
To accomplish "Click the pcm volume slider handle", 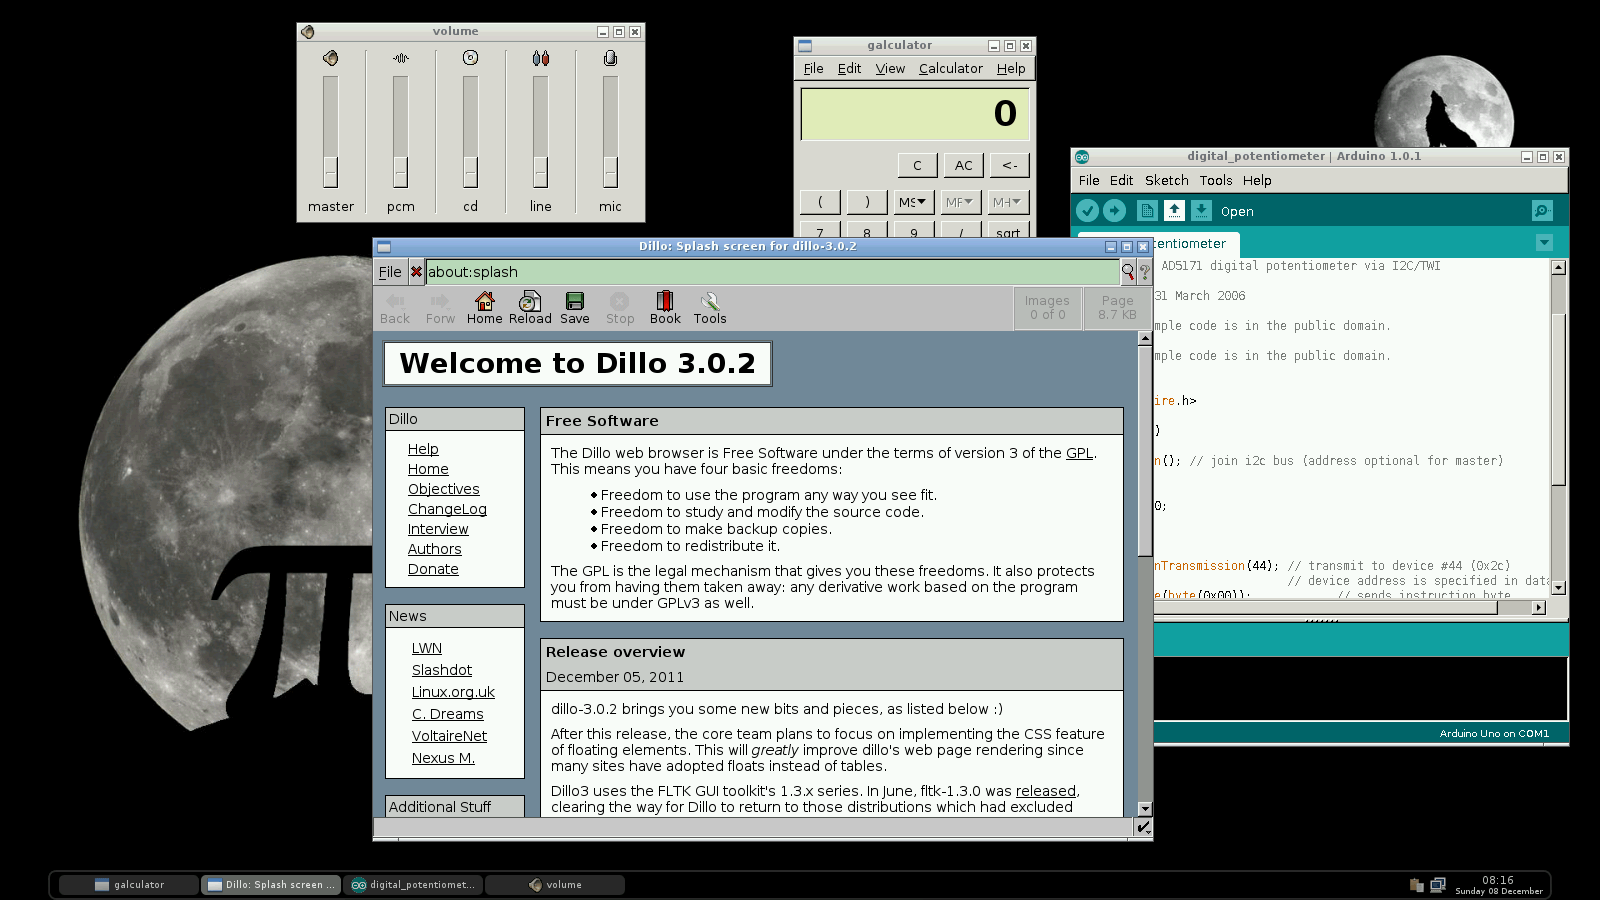I will 400,172.
